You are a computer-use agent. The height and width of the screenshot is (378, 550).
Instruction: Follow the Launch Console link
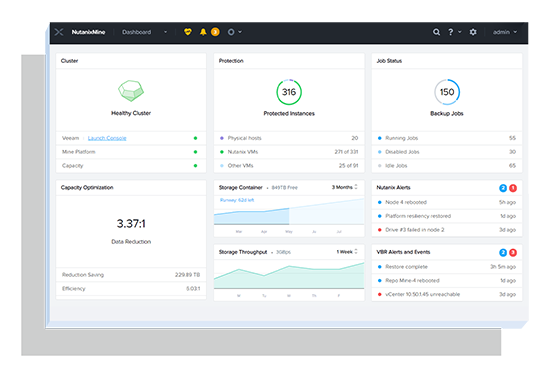[x=107, y=138]
